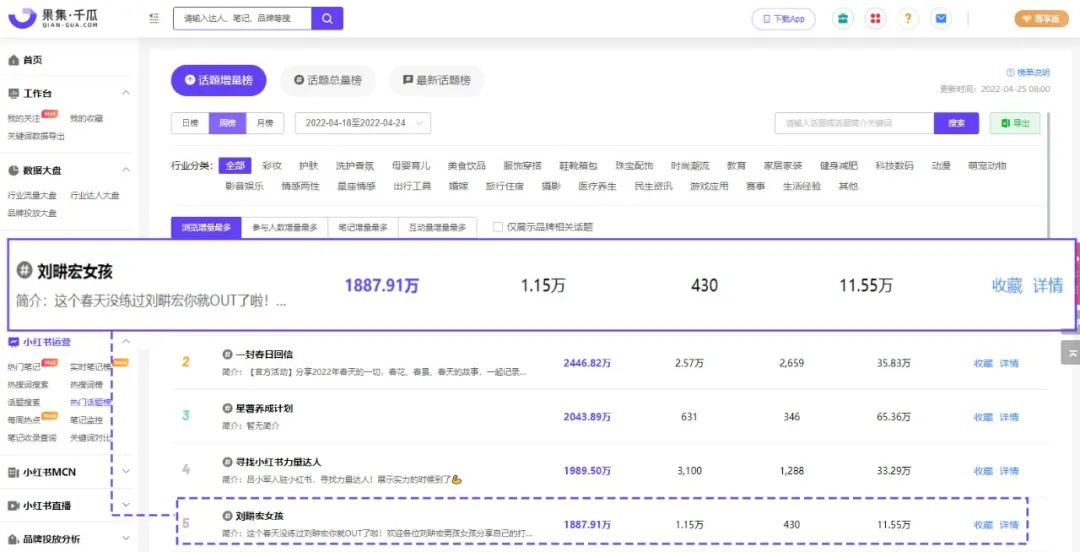The width and height of the screenshot is (1080, 552).
Task: Click value 2446.82万 in 一封春日回信 row
Action: [x=587, y=363]
